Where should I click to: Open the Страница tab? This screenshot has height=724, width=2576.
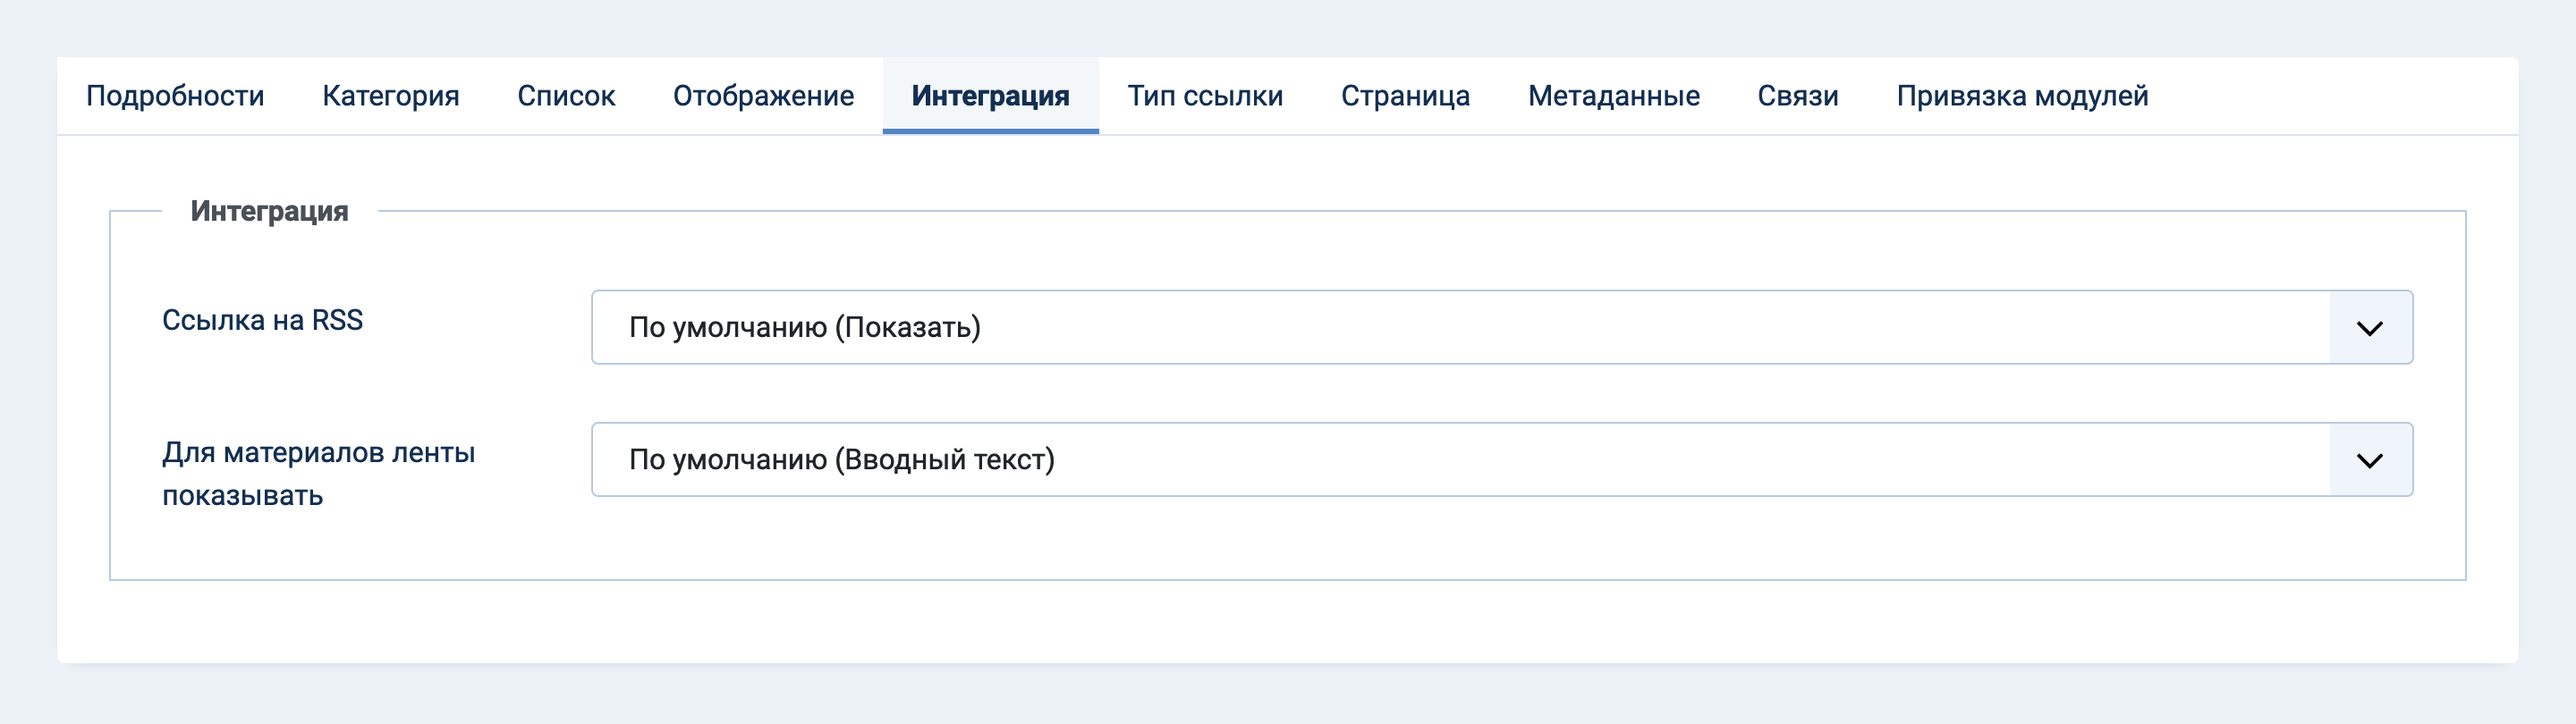pyautogui.click(x=1405, y=96)
